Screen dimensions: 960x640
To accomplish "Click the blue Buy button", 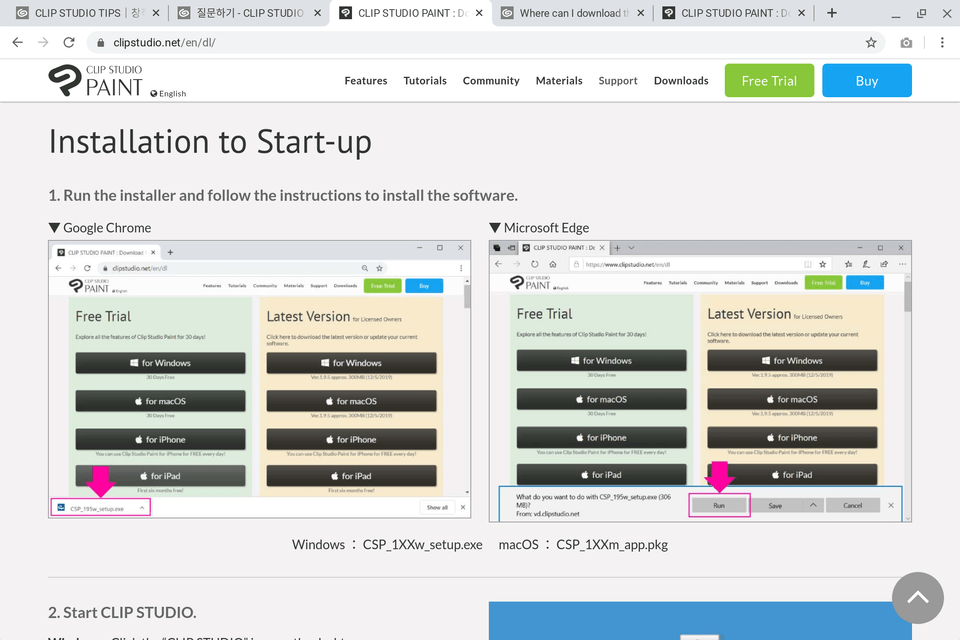I will click(x=867, y=80).
